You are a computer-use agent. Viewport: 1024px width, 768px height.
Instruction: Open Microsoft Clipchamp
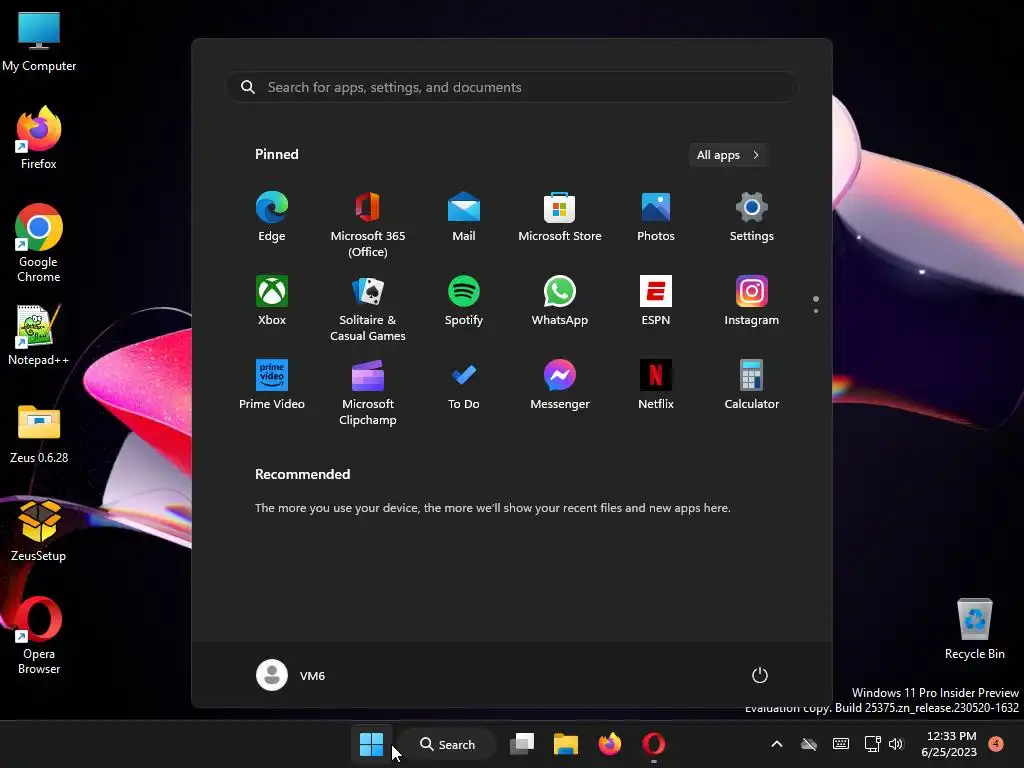coord(368,392)
